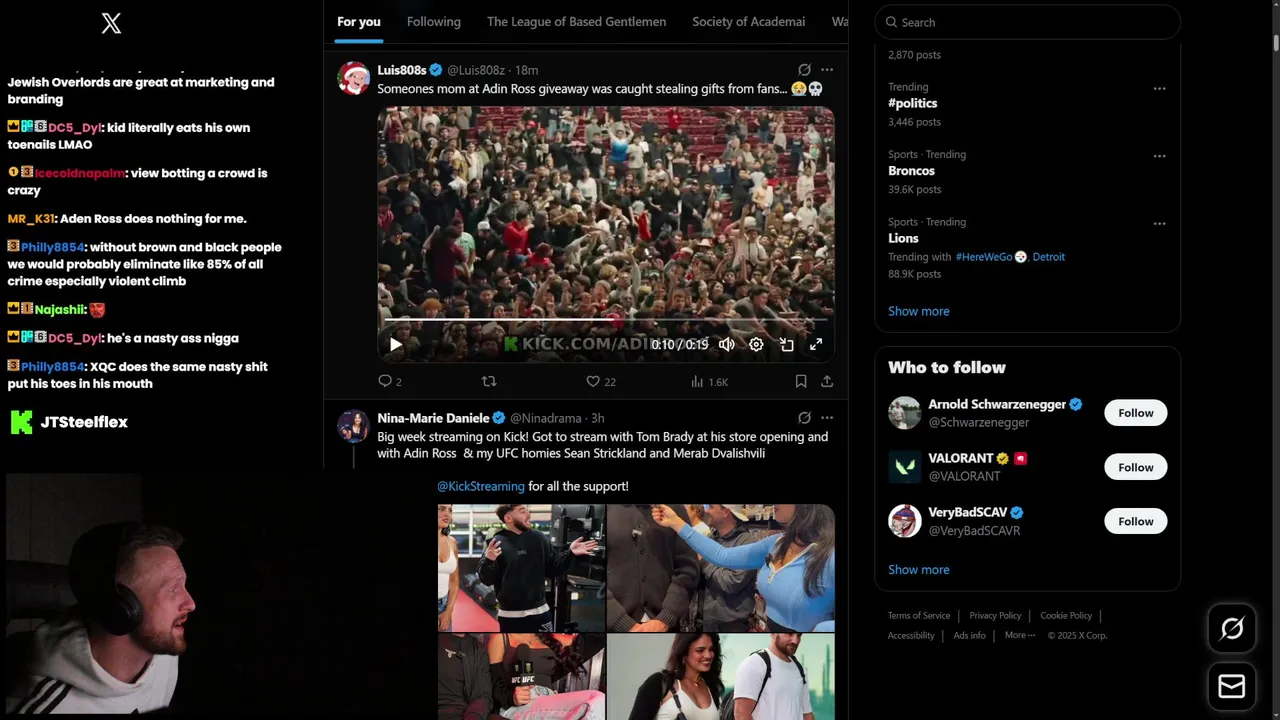Open more options on Luis808s post

pos(827,70)
